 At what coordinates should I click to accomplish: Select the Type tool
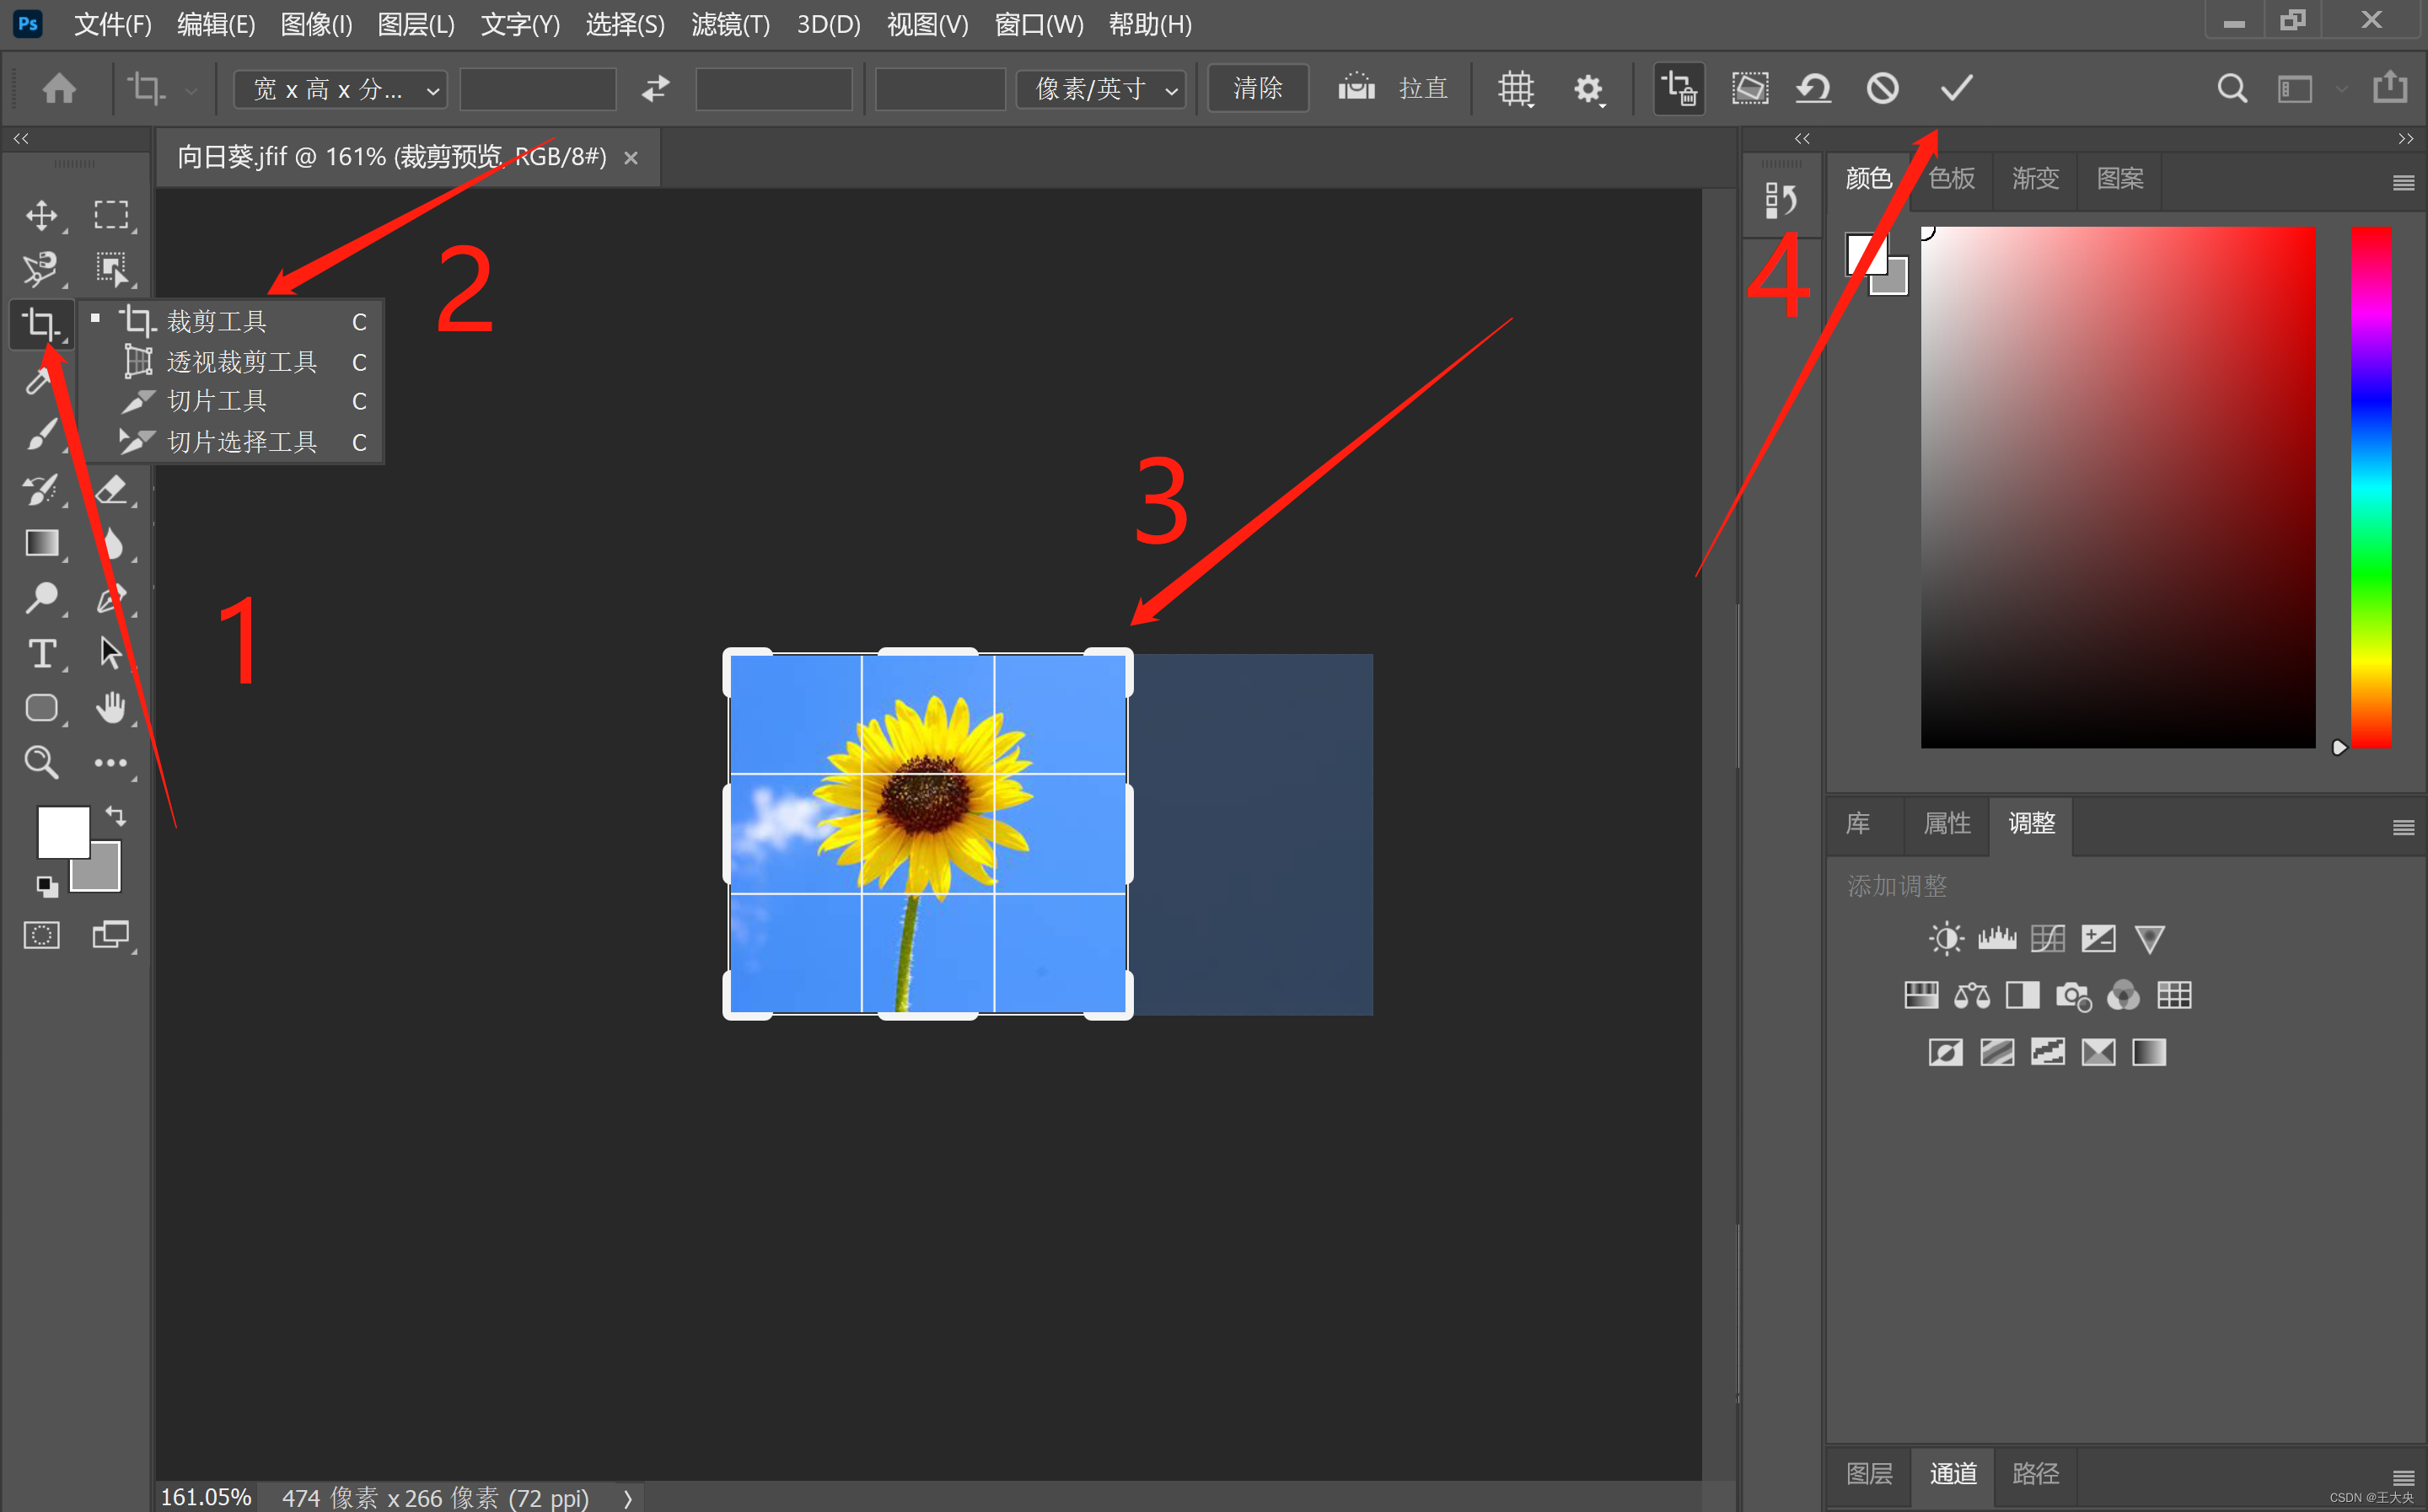(x=41, y=654)
